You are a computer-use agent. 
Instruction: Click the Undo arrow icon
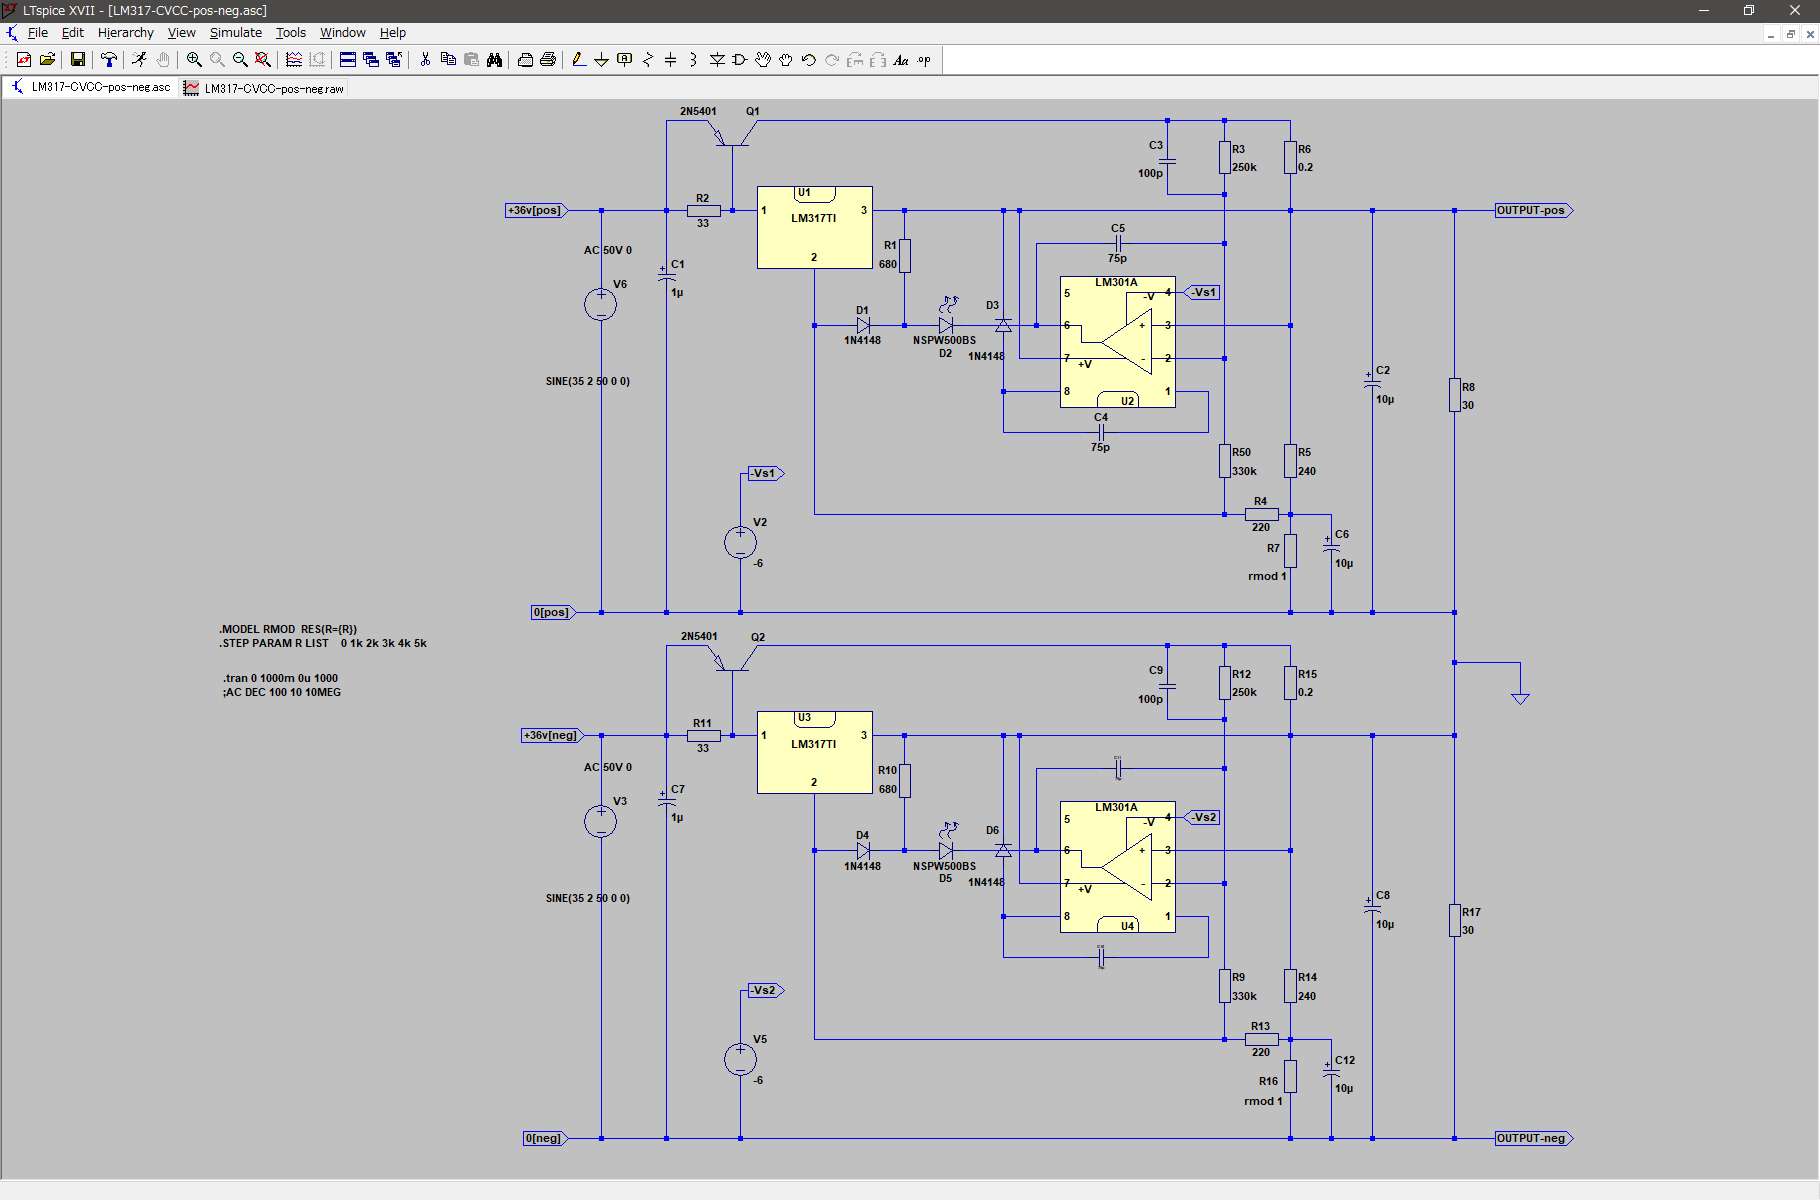coord(809,60)
